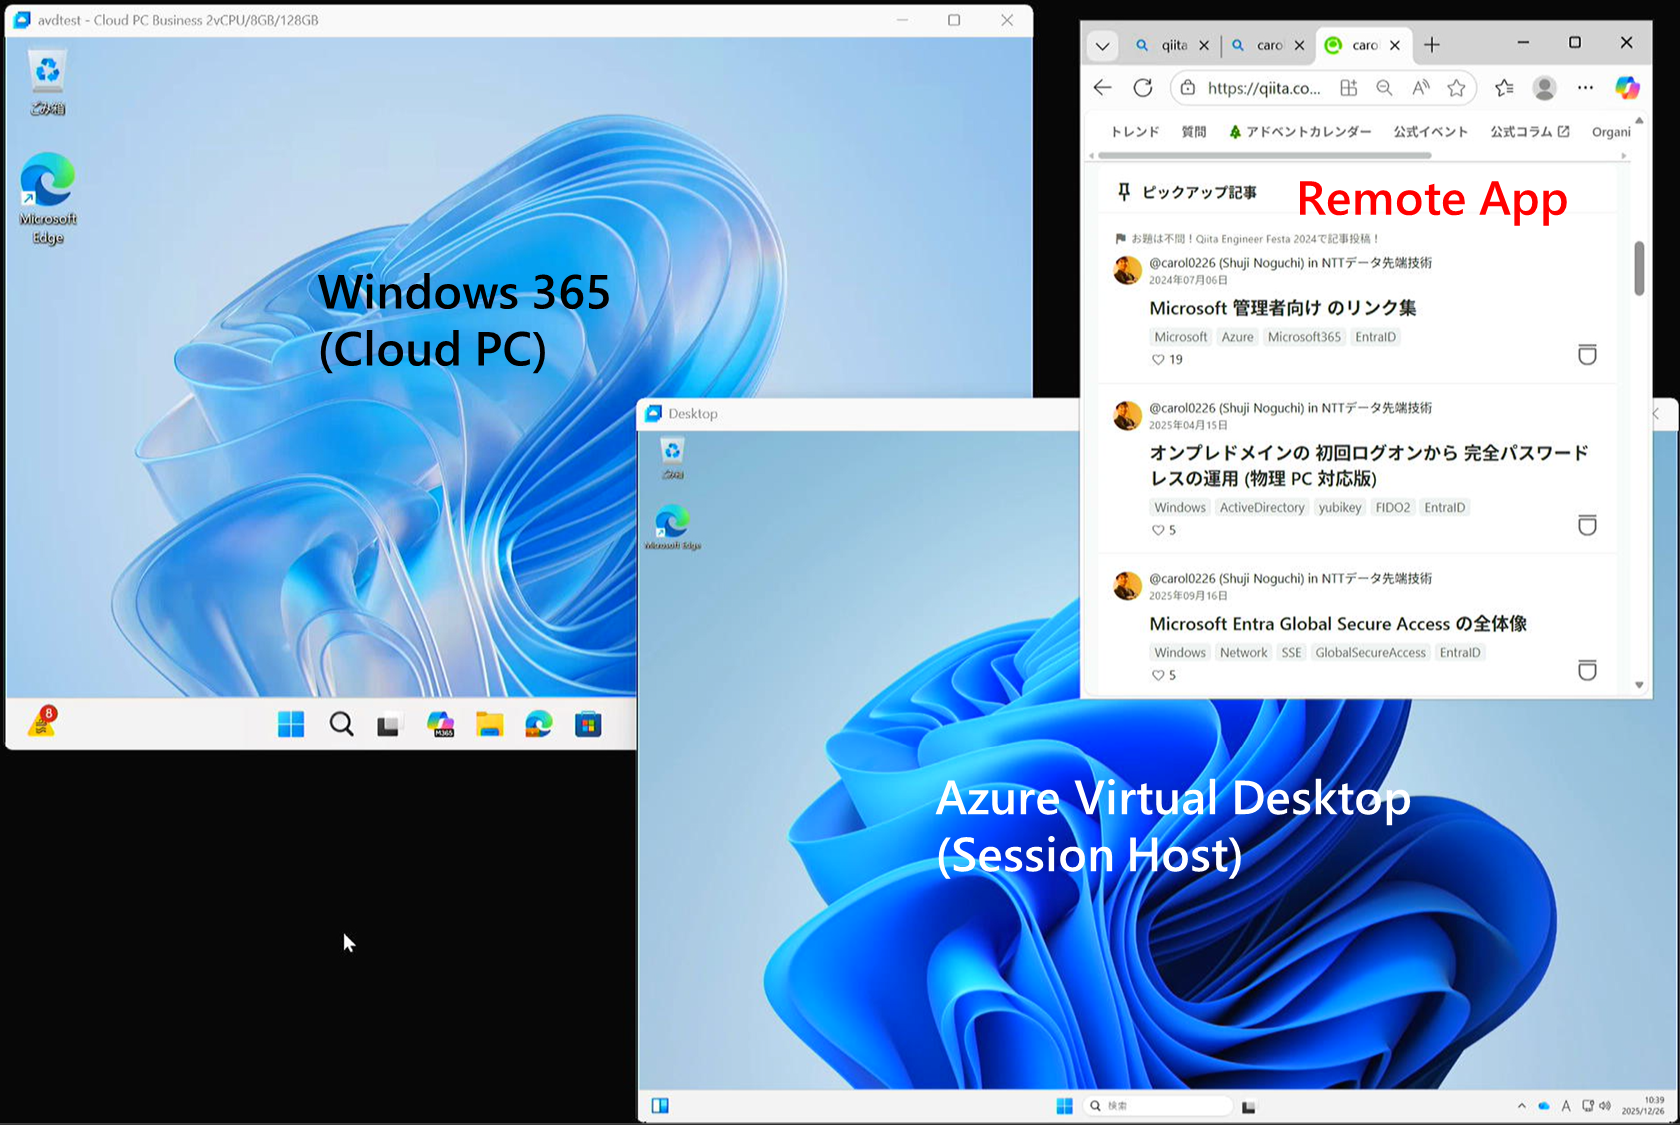Click the FIDO2 tag
Viewport: 1680px width, 1125px height.
click(1393, 508)
